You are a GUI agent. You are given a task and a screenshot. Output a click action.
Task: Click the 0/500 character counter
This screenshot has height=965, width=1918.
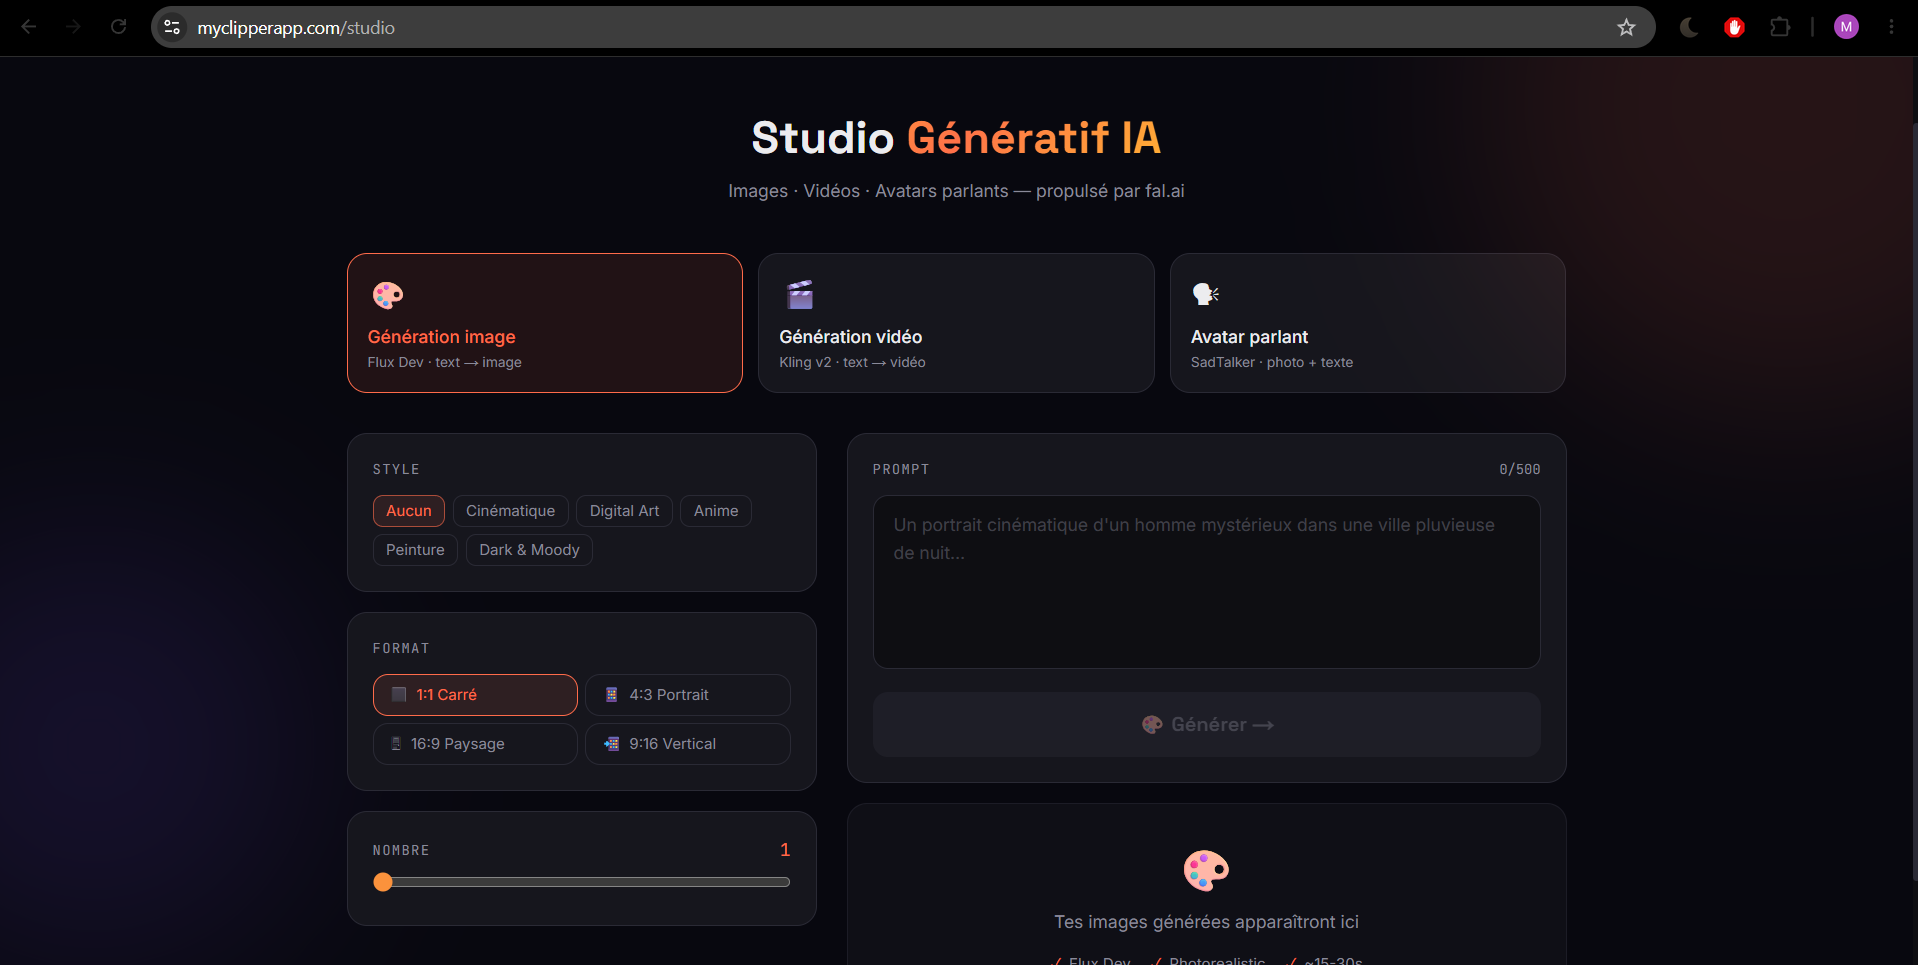(x=1519, y=469)
